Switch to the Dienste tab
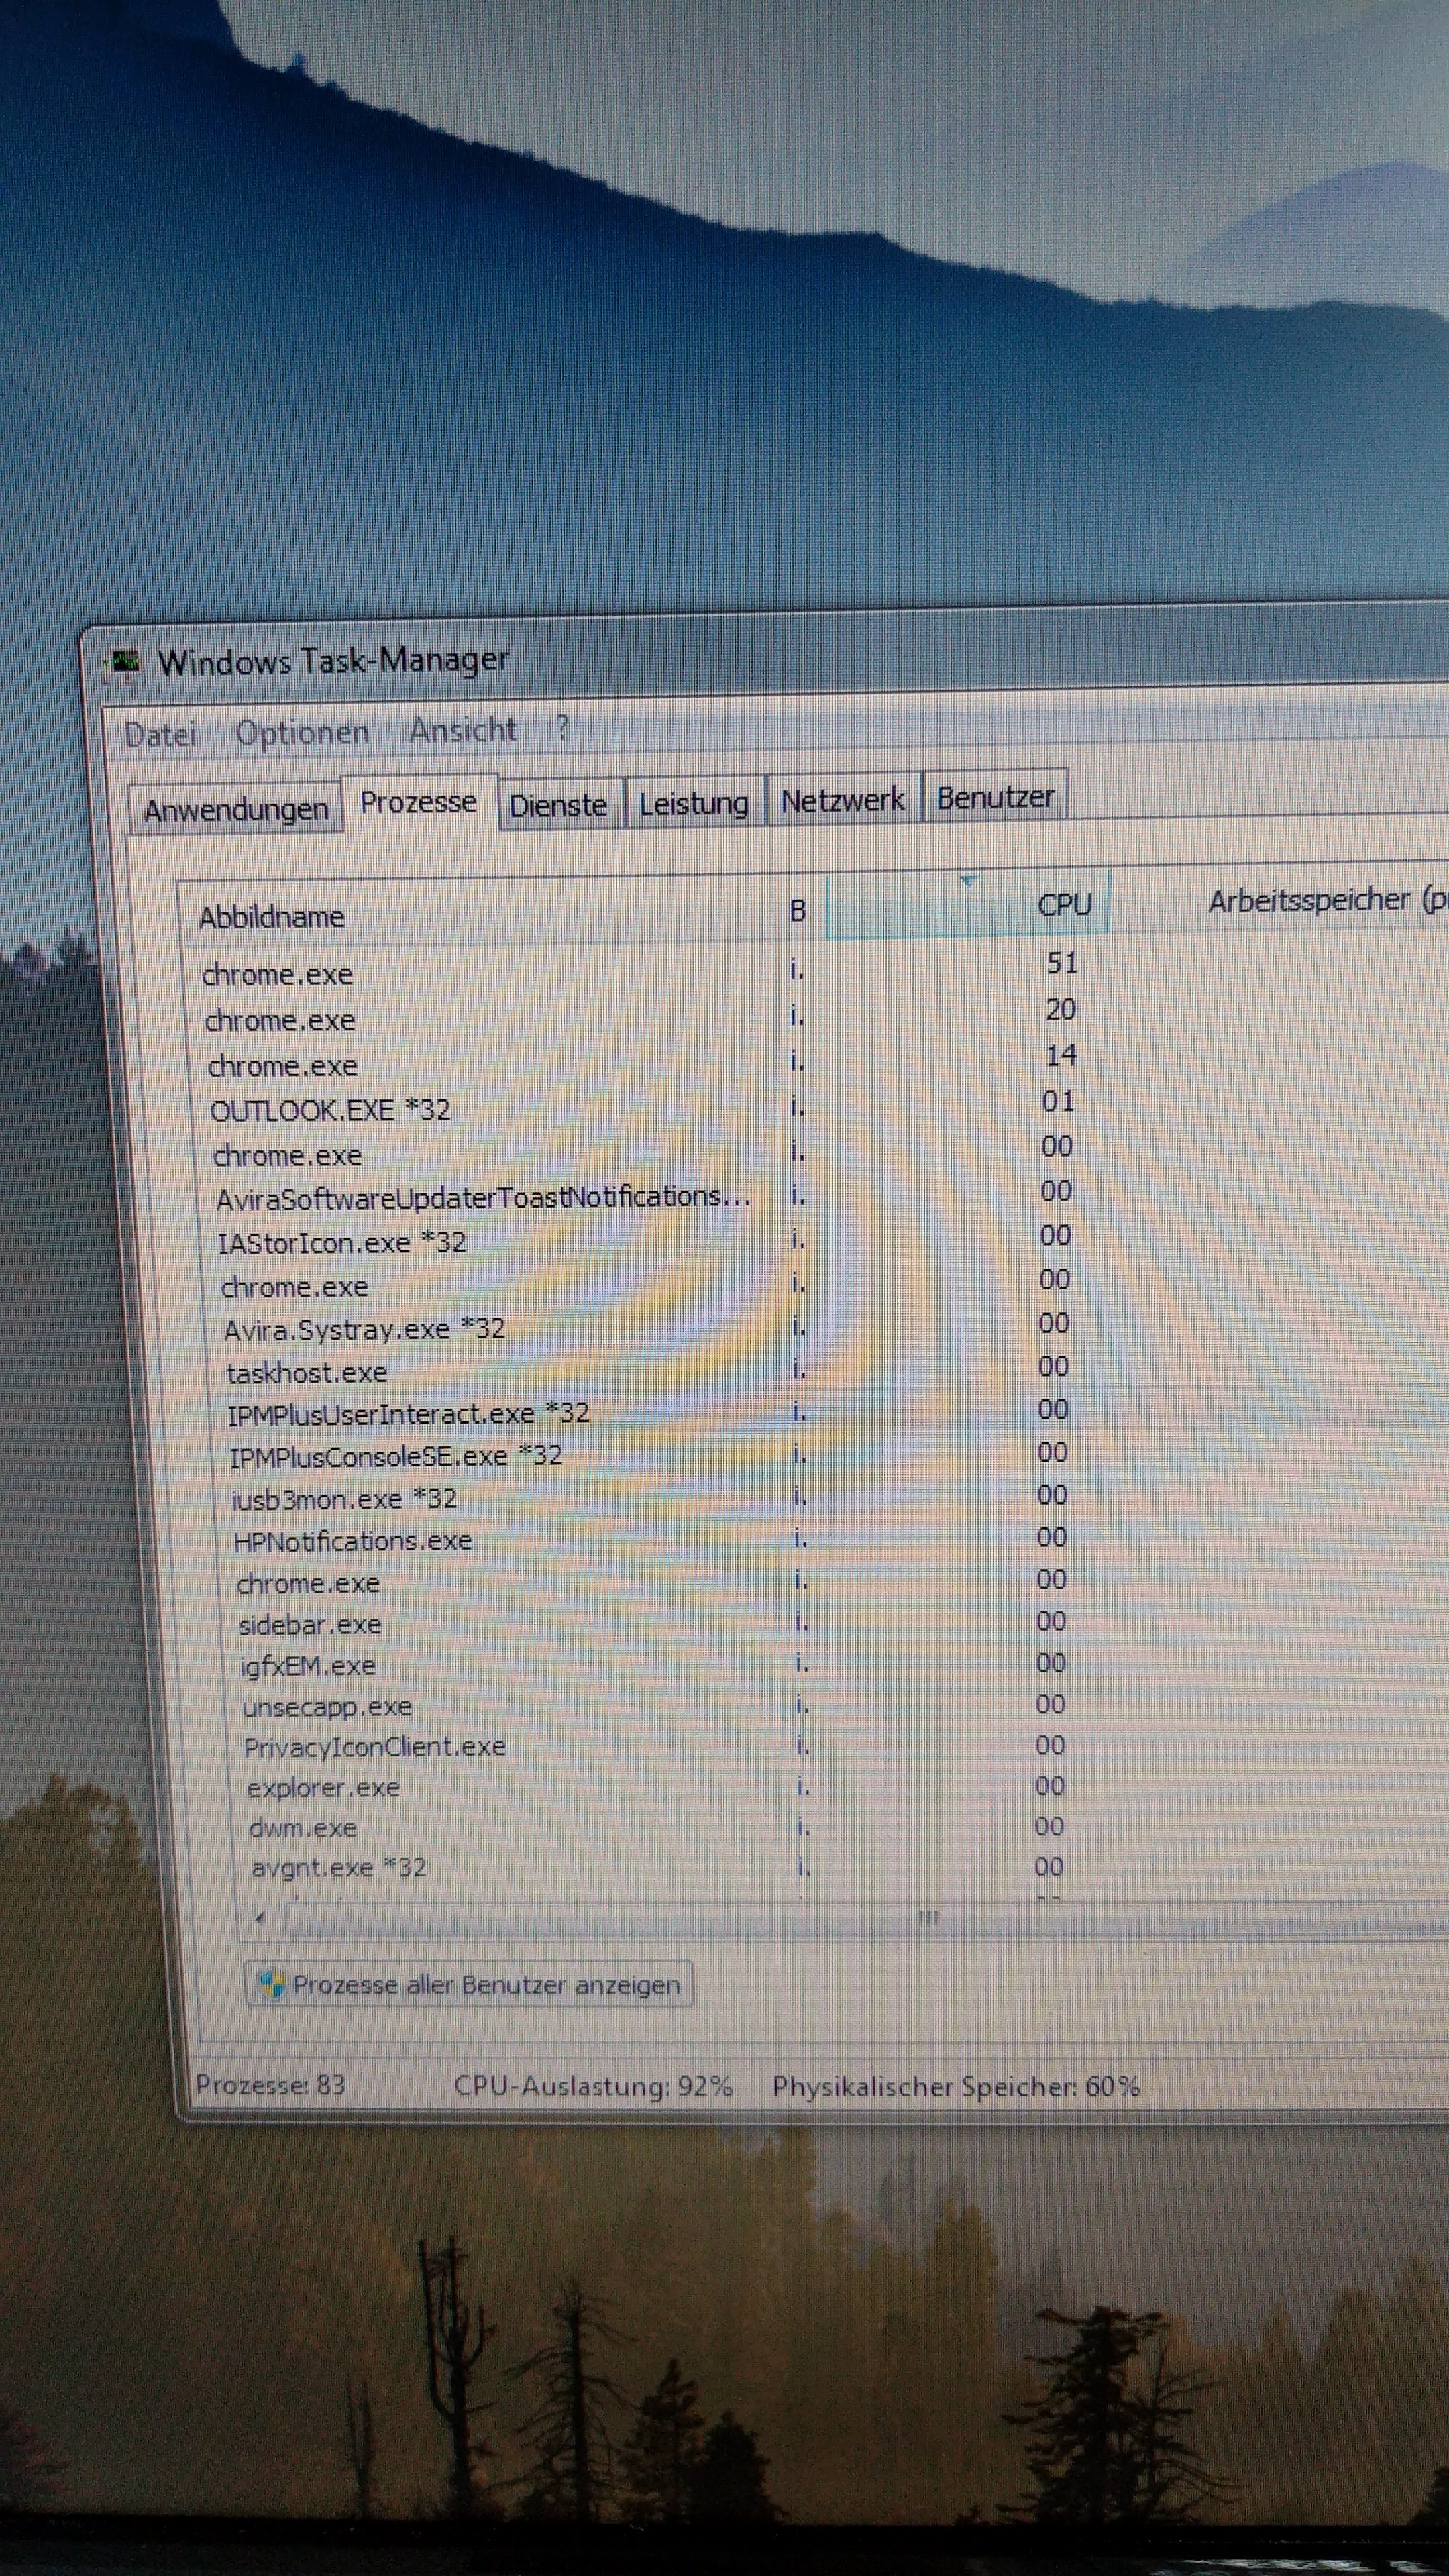 tap(558, 806)
